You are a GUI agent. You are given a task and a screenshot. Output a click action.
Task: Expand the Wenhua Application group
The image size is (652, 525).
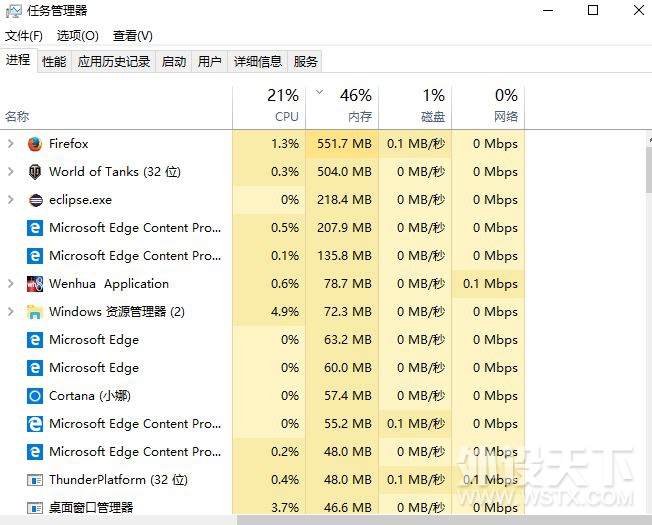11,284
